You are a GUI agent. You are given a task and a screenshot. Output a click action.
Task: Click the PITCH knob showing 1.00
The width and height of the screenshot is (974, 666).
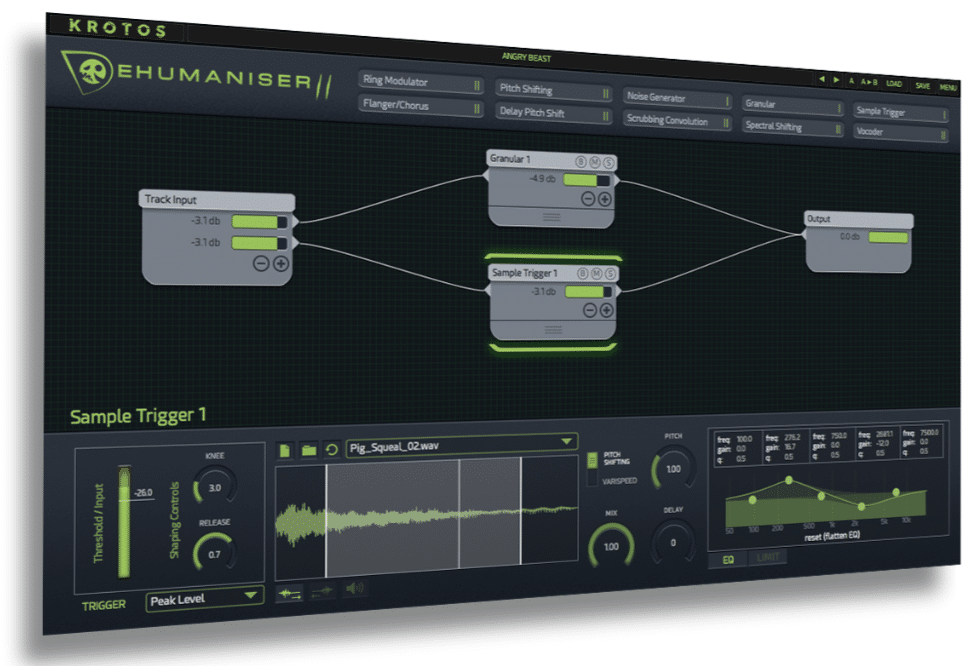[x=673, y=470]
